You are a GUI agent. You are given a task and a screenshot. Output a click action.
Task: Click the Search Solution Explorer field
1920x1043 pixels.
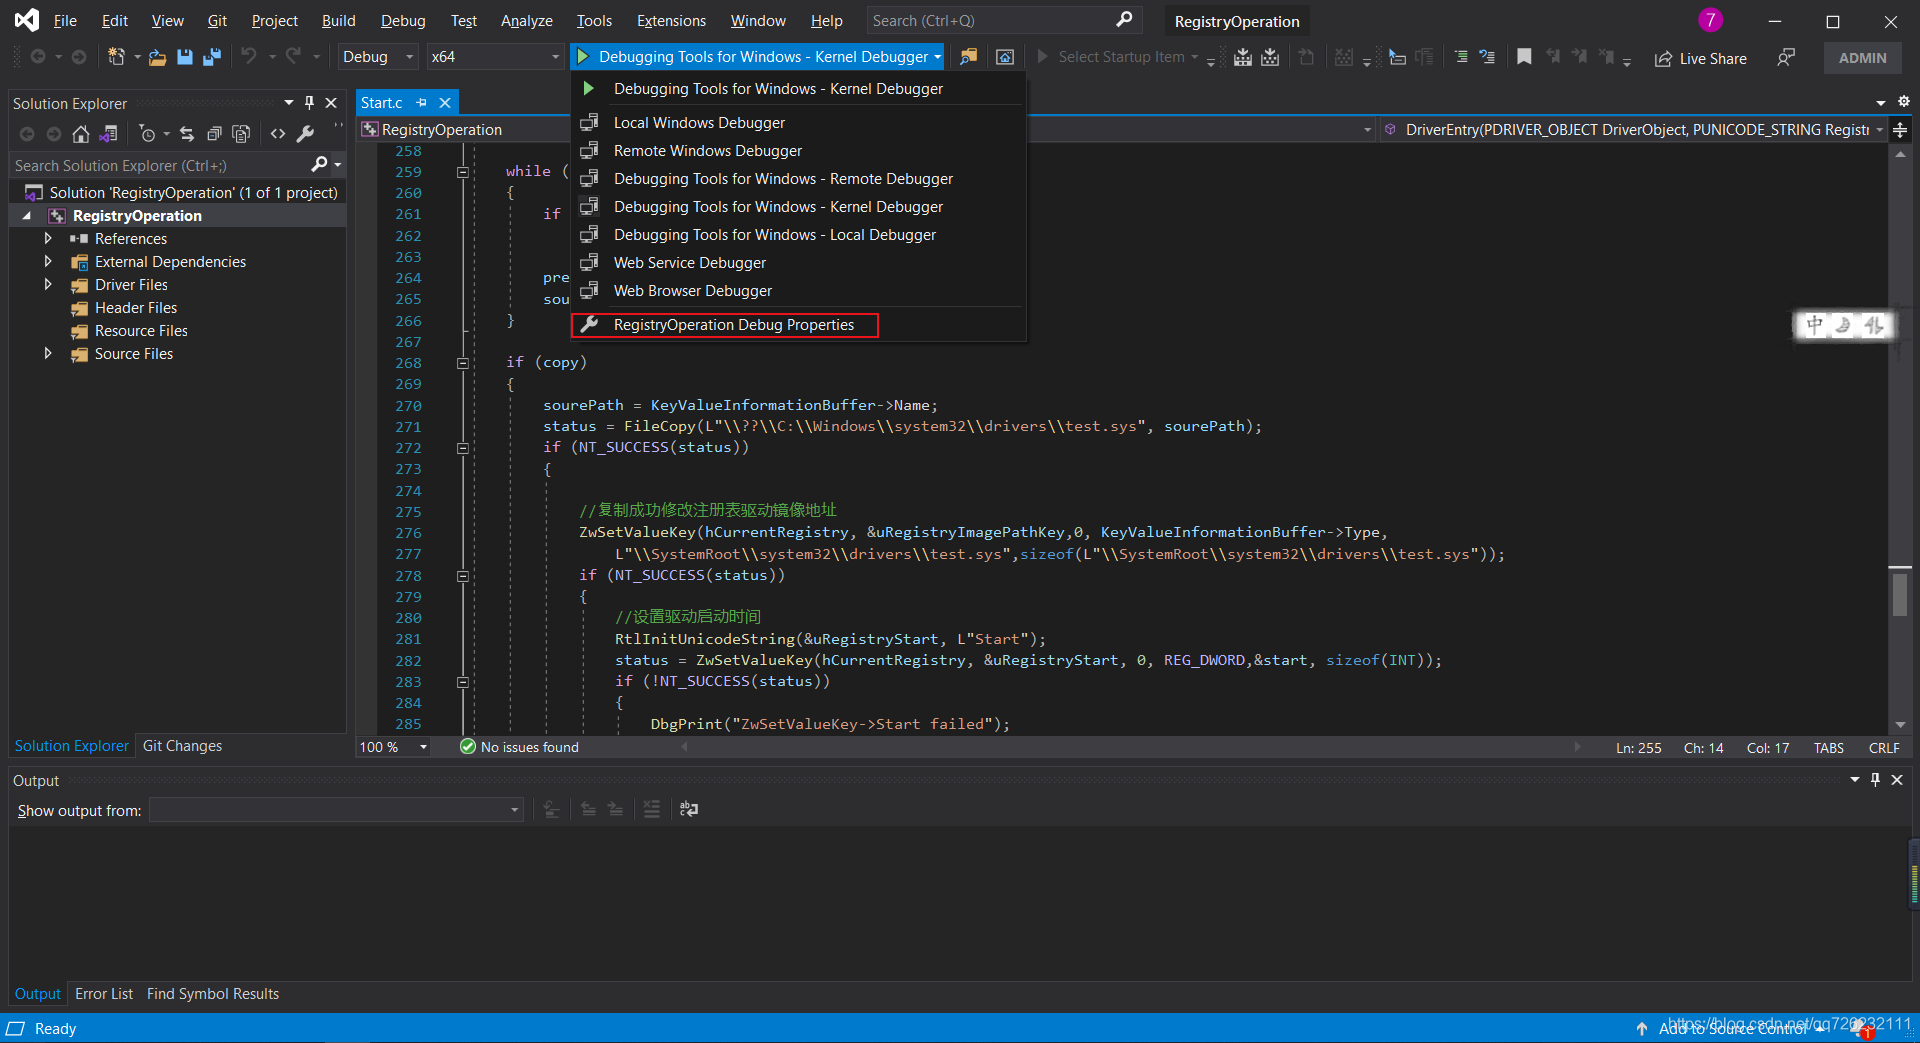[x=160, y=165]
